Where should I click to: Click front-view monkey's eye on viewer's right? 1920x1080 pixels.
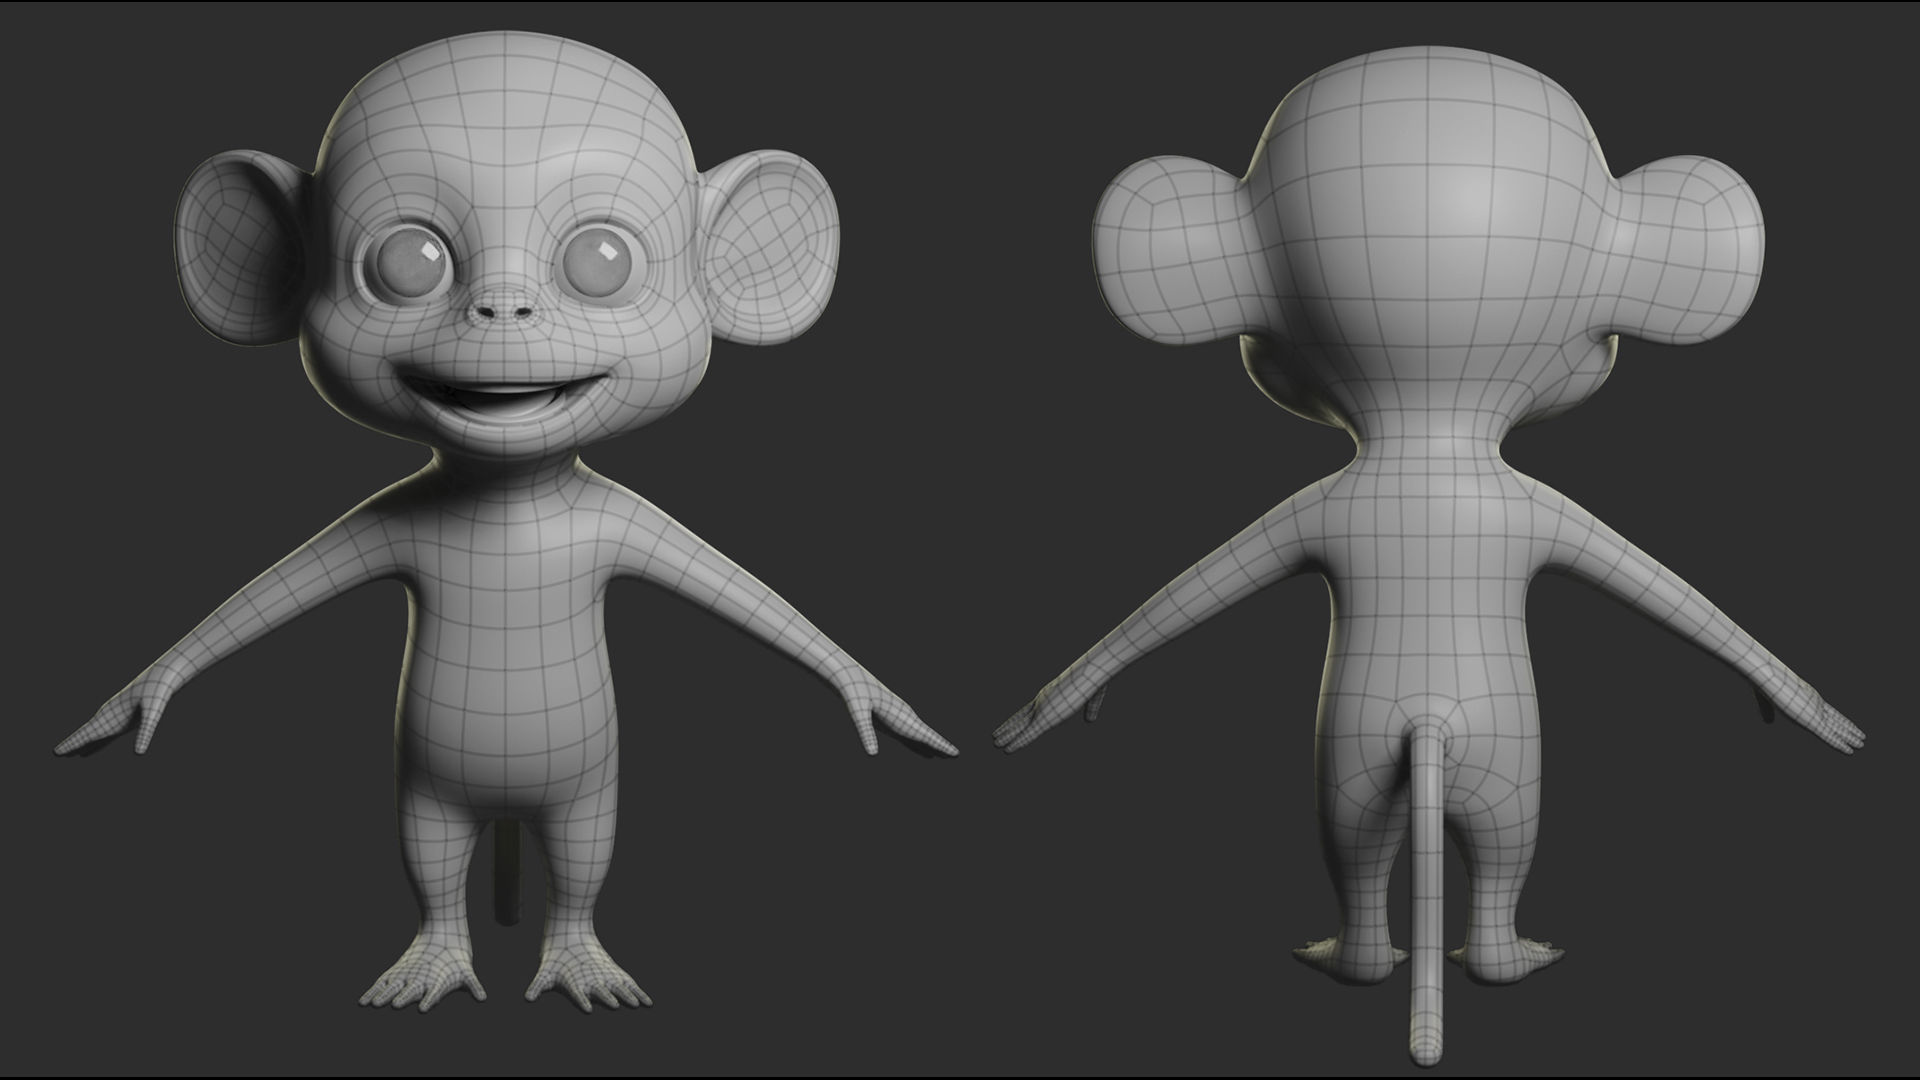click(x=602, y=263)
